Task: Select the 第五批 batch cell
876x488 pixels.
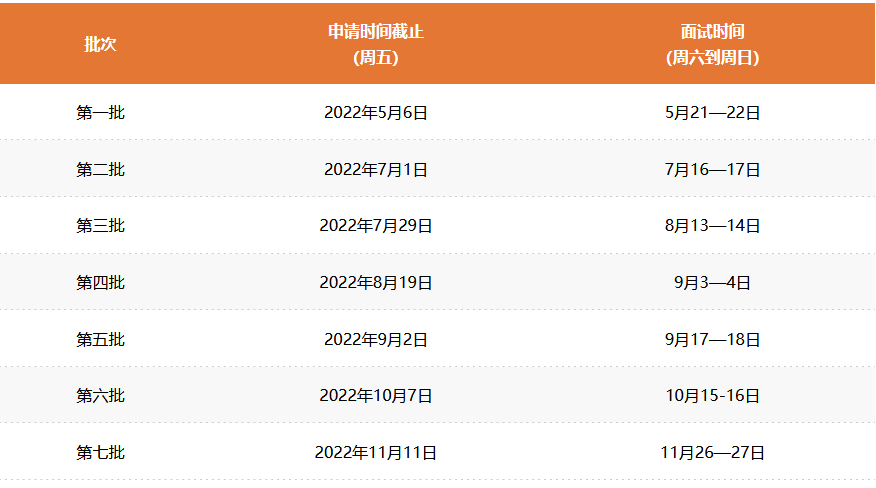Action: pyautogui.click(x=100, y=340)
